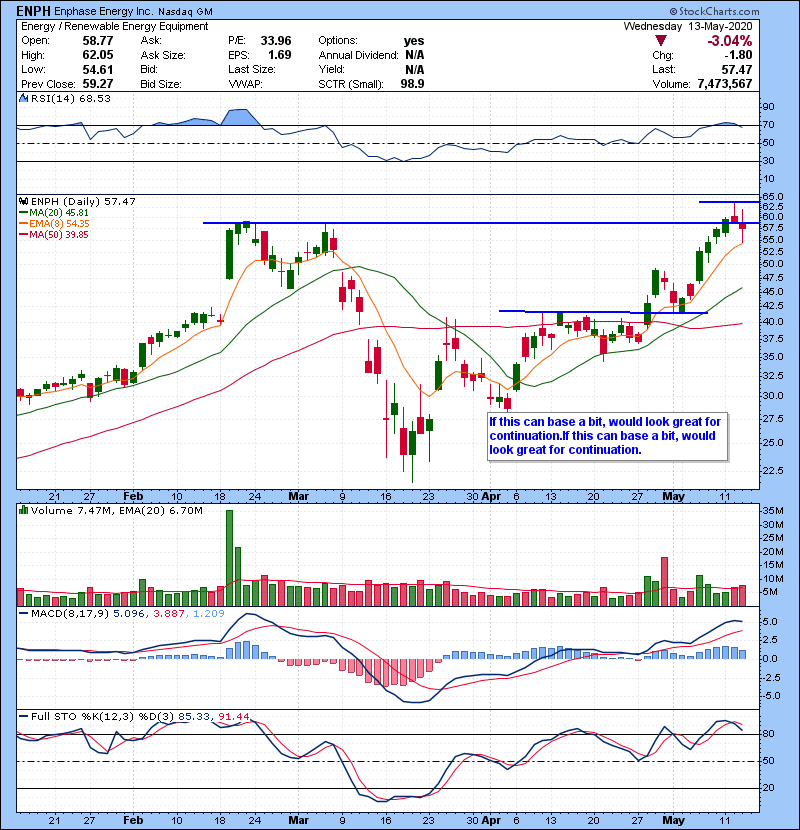Click the MACD(8,17,9) indicator label
Viewport: 800px width, 830px height.
pos(70,614)
